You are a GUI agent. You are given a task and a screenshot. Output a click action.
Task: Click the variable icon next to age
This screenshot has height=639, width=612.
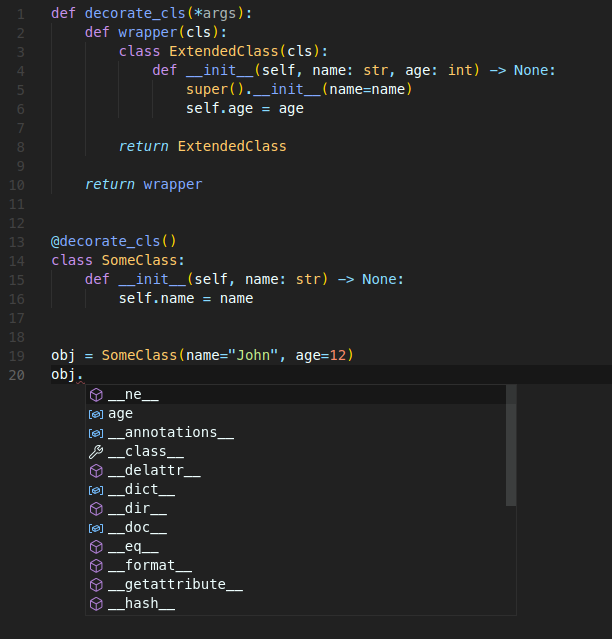coord(96,414)
